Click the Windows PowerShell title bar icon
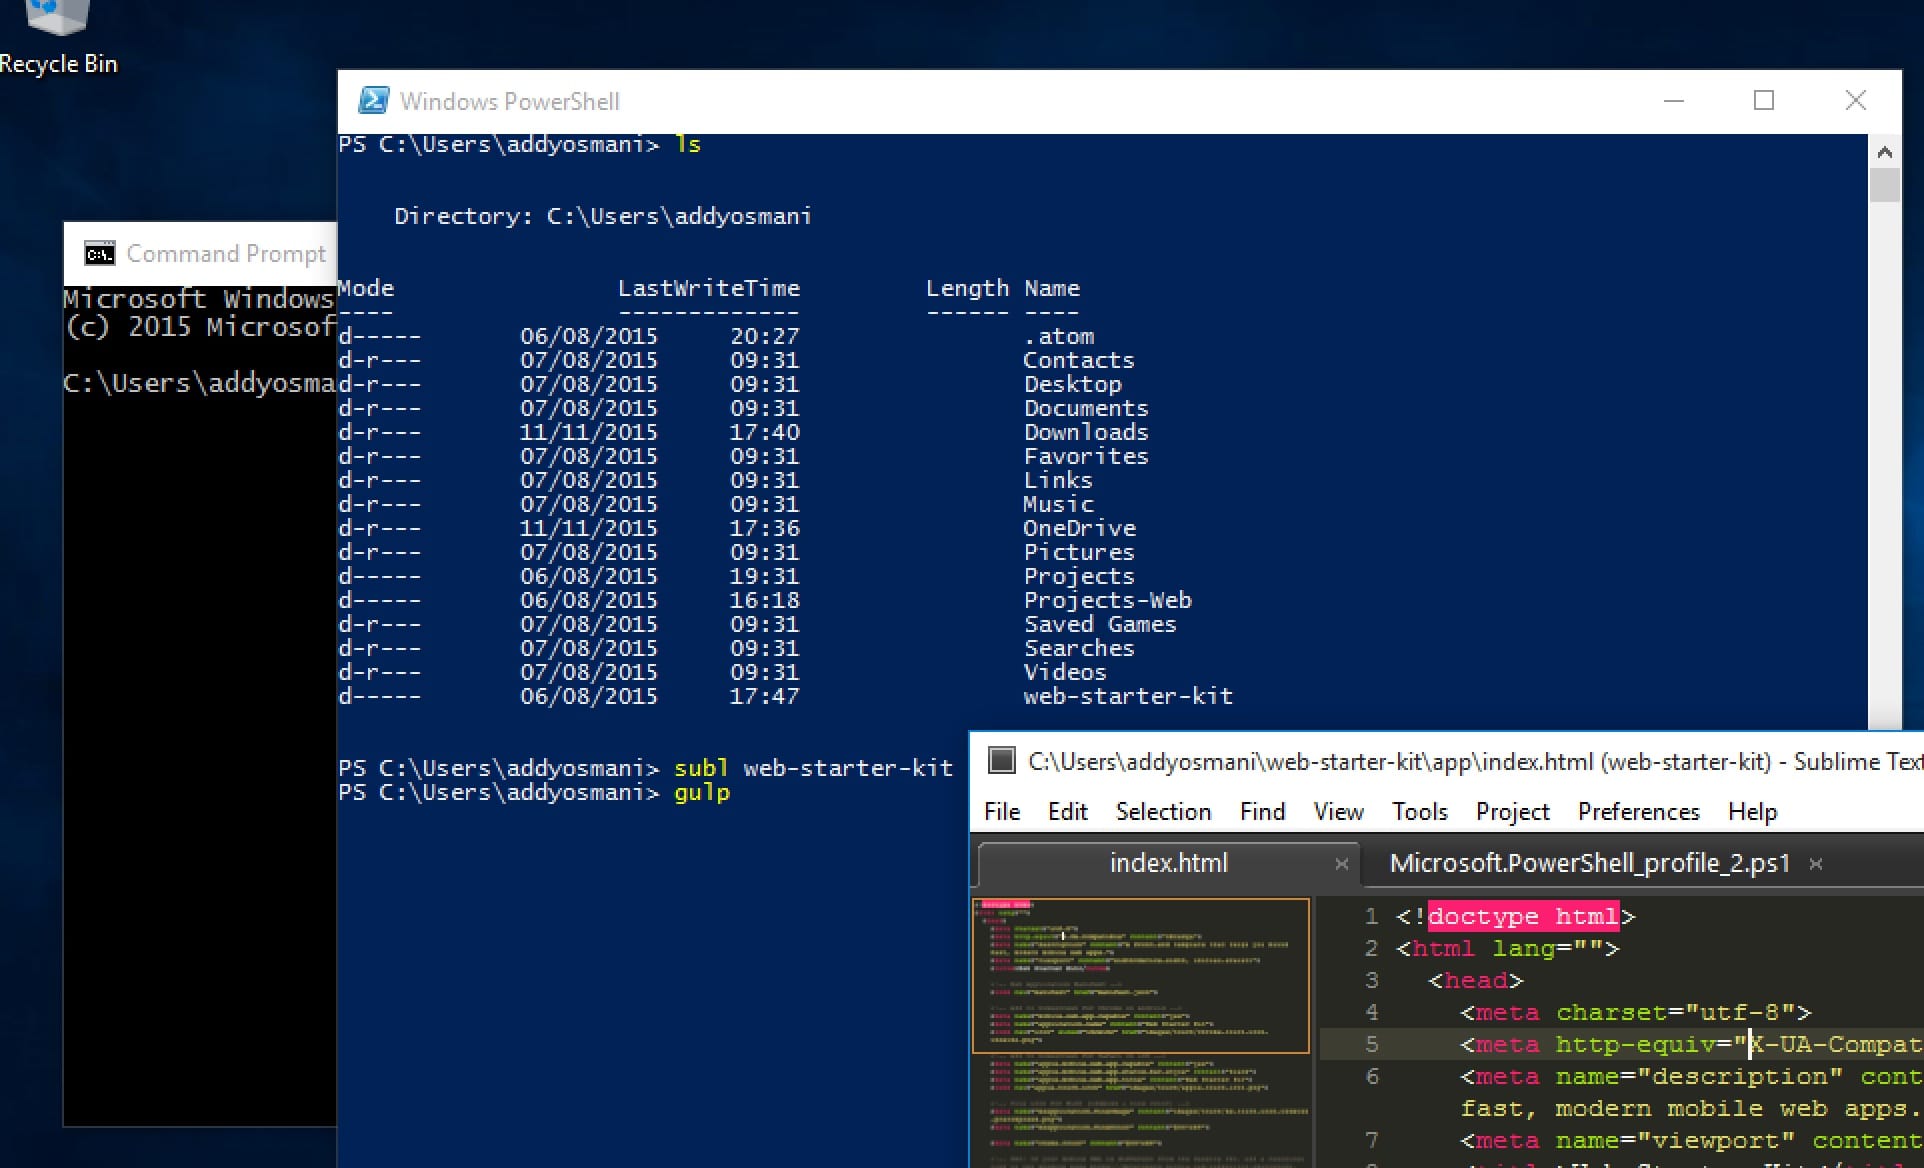This screenshot has width=1924, height=1168. coord(374,100)
